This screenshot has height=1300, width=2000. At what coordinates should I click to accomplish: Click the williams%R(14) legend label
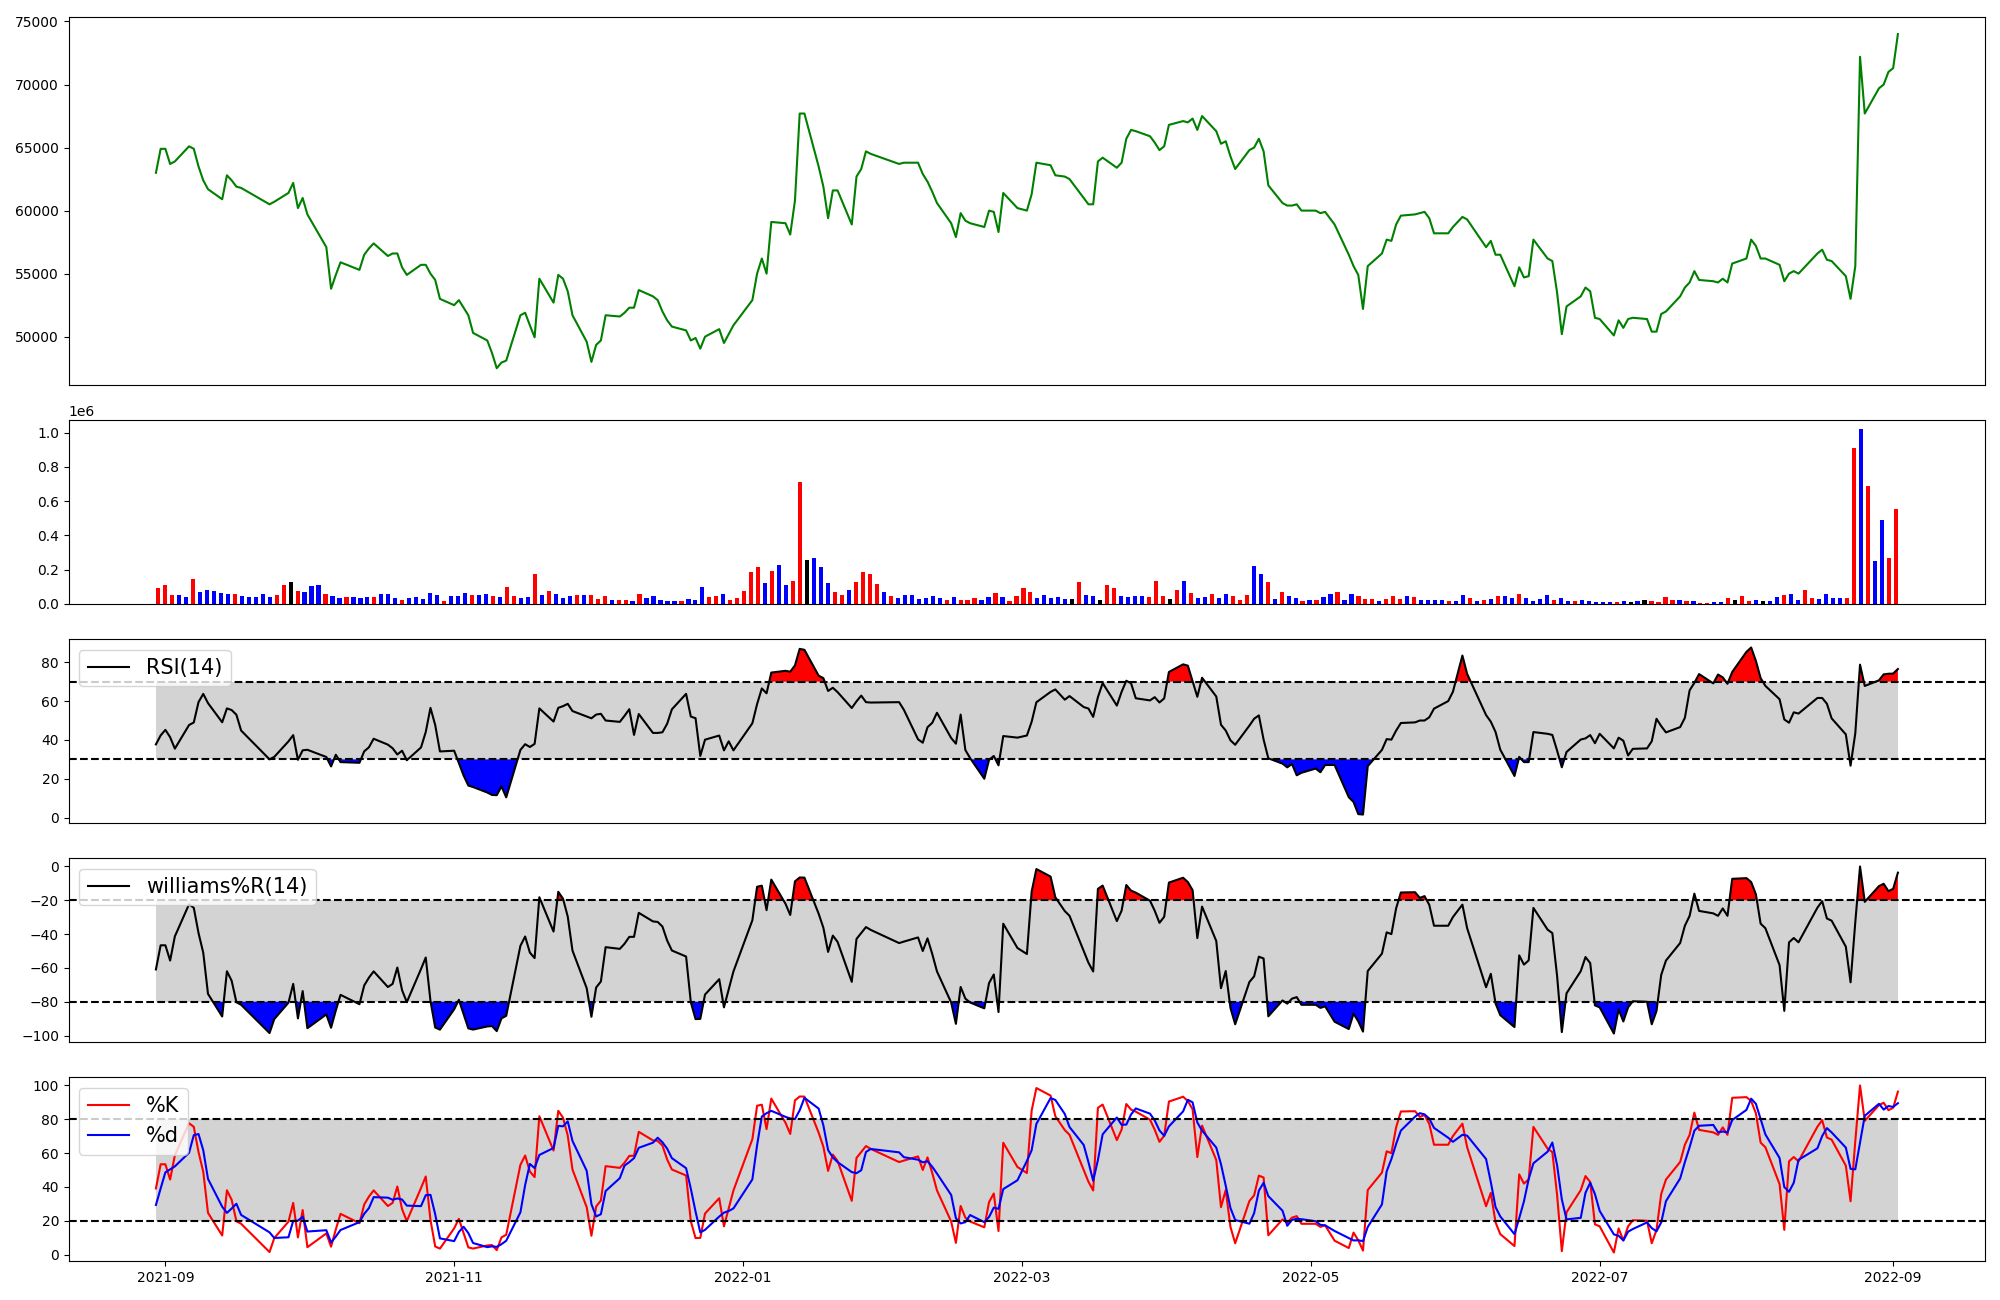(x=226, y=886)
